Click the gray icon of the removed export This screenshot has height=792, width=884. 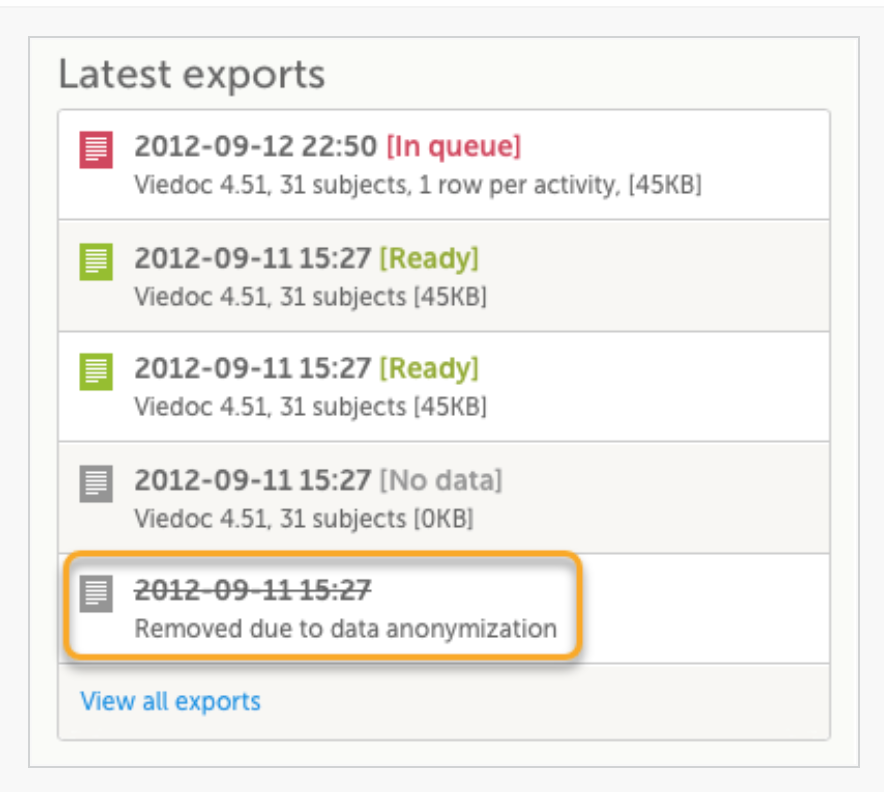tap(96, 594)
